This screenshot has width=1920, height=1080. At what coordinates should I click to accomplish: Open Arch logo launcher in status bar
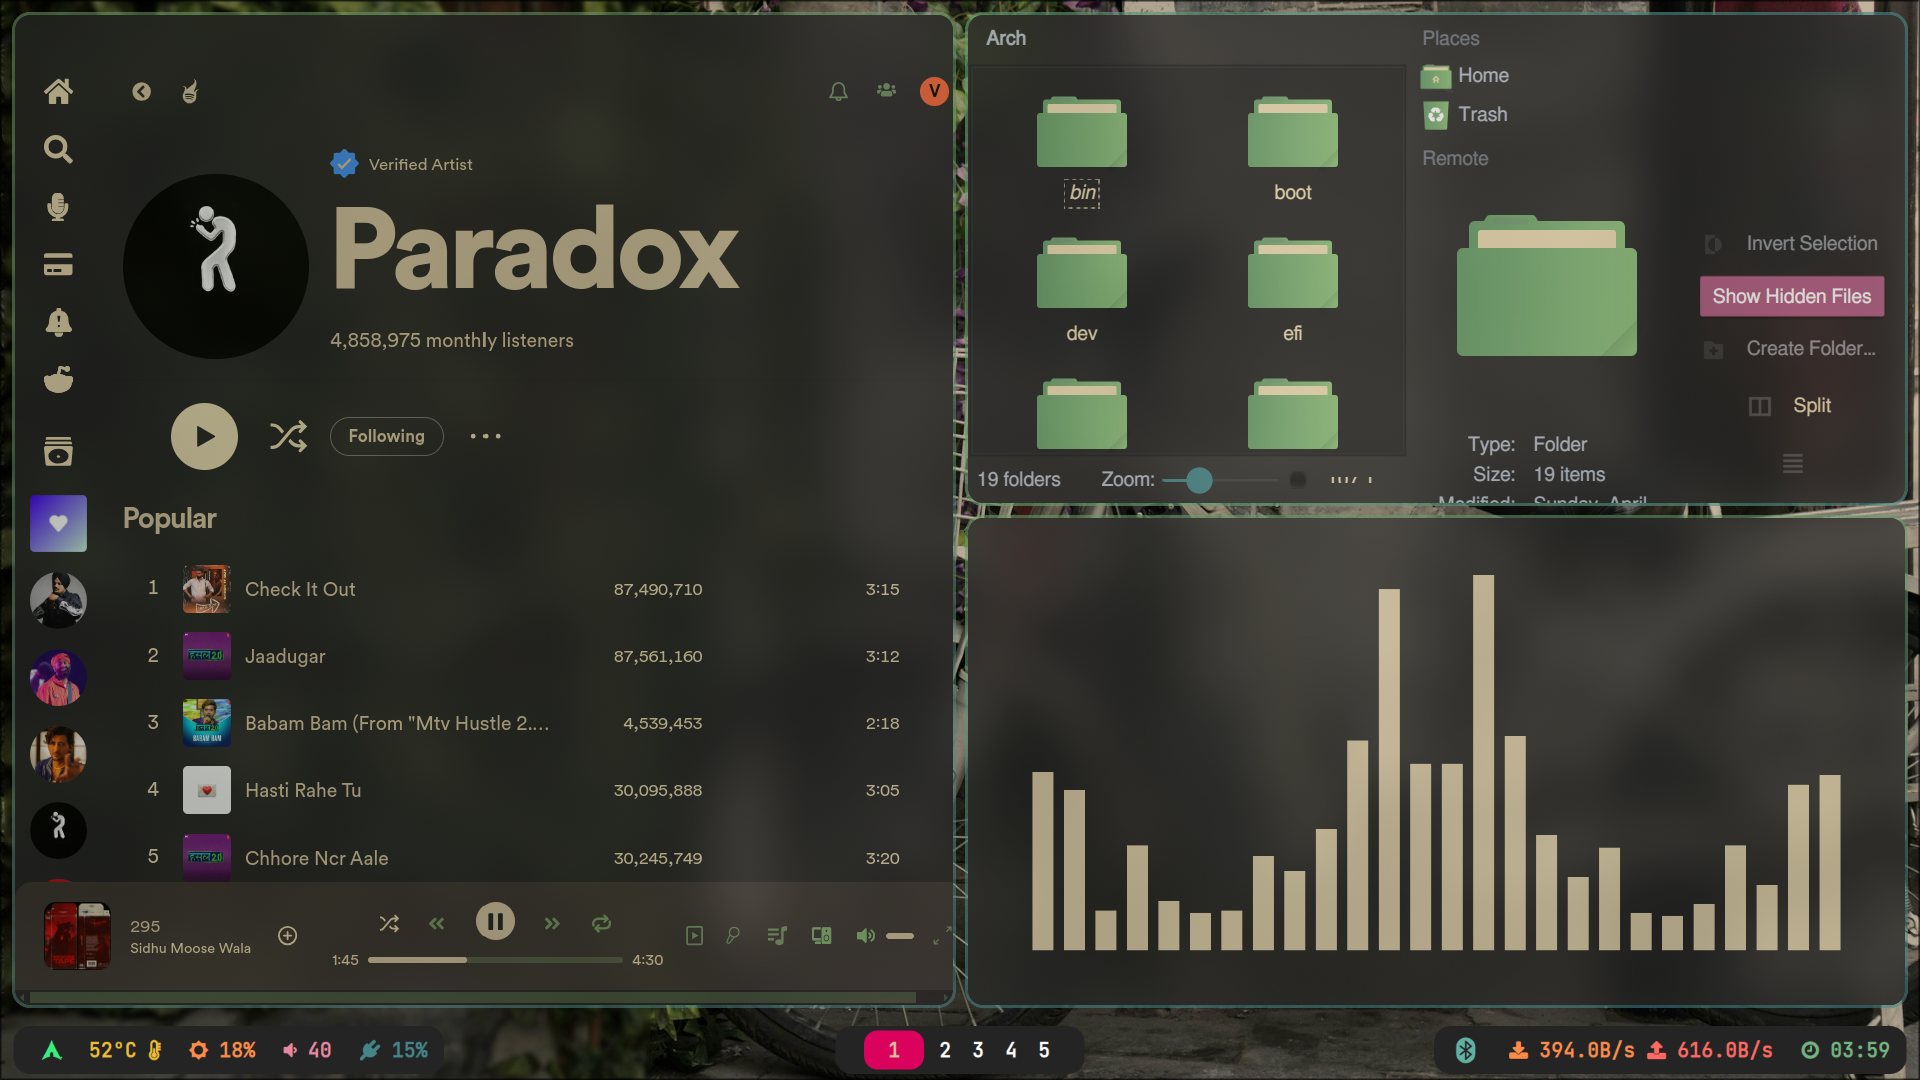[x=52, y=1050]
